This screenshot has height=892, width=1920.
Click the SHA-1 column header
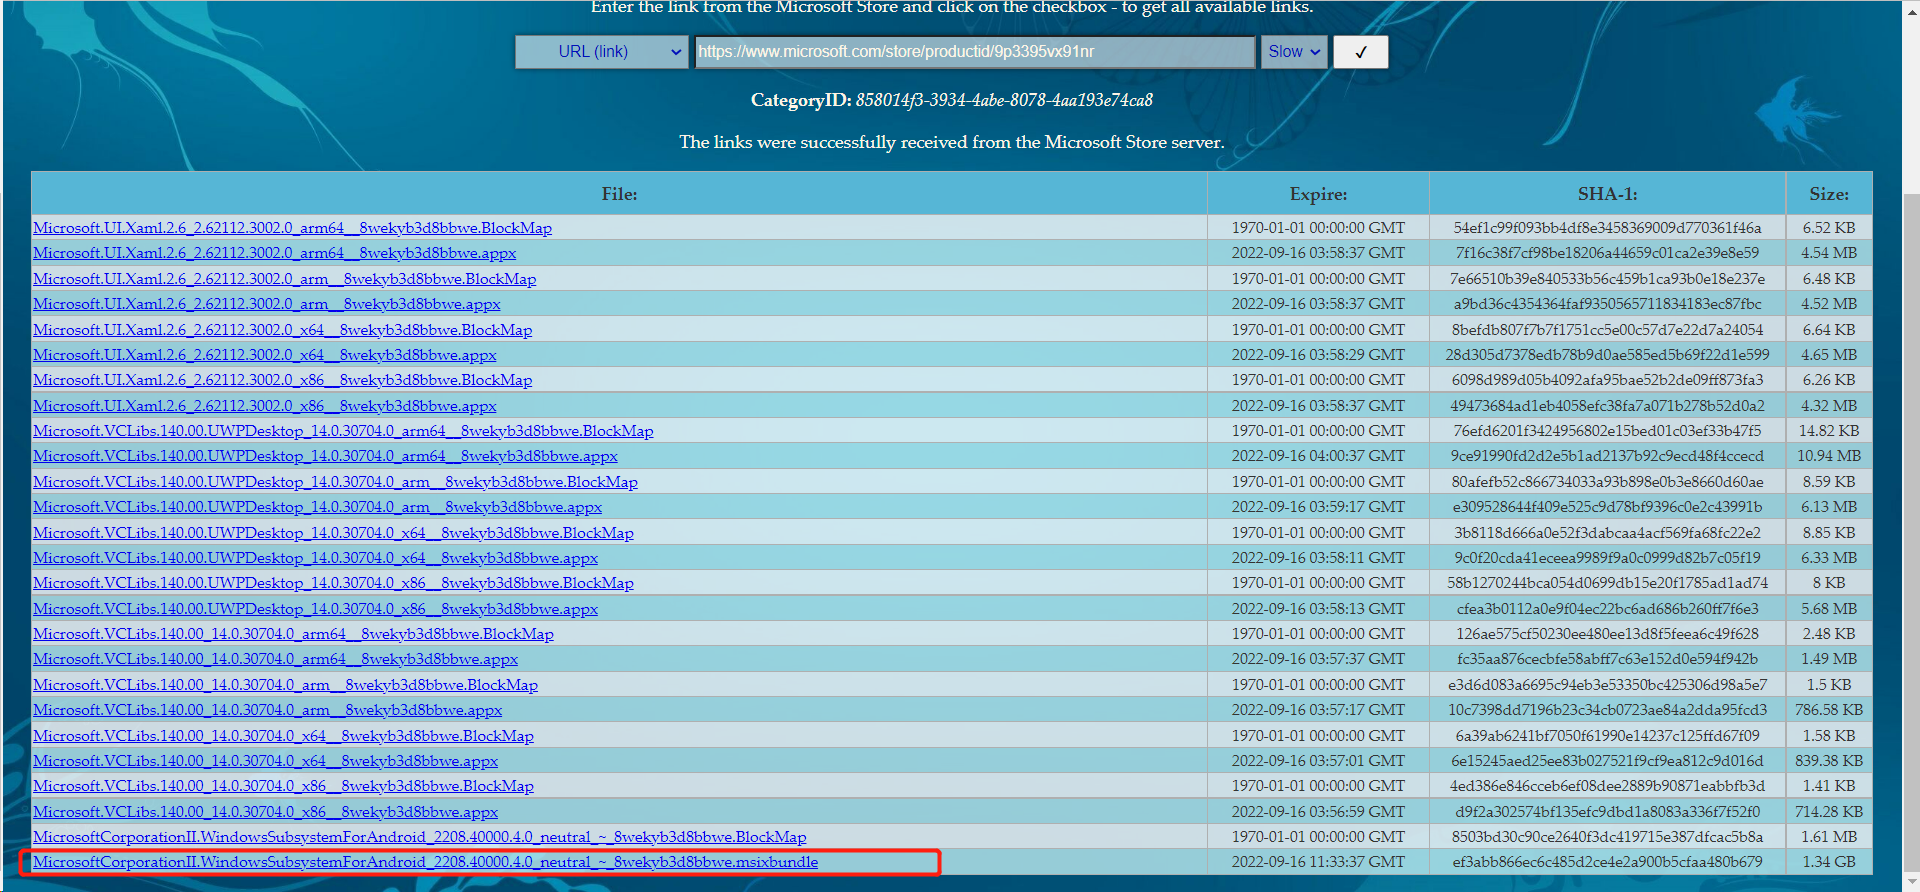1607,194
